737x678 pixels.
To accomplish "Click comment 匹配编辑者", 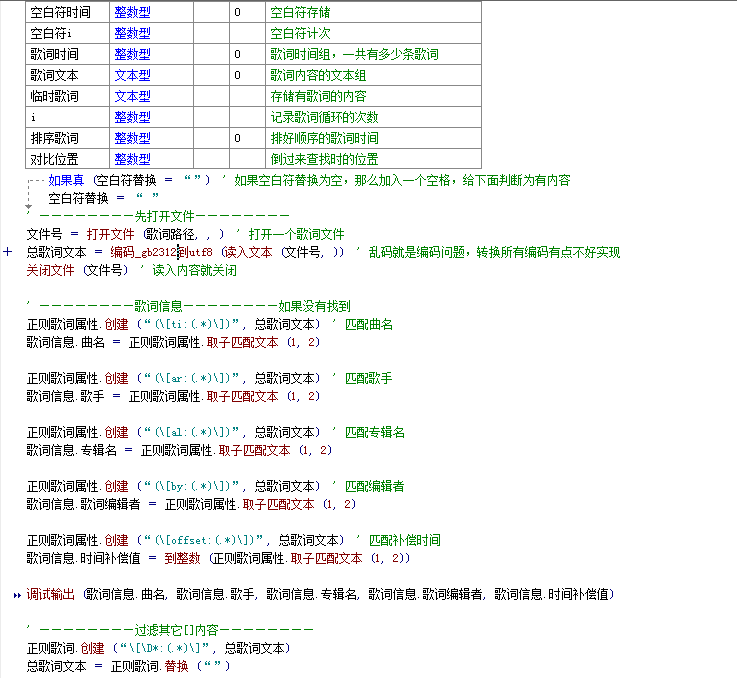I will (375, 487).
